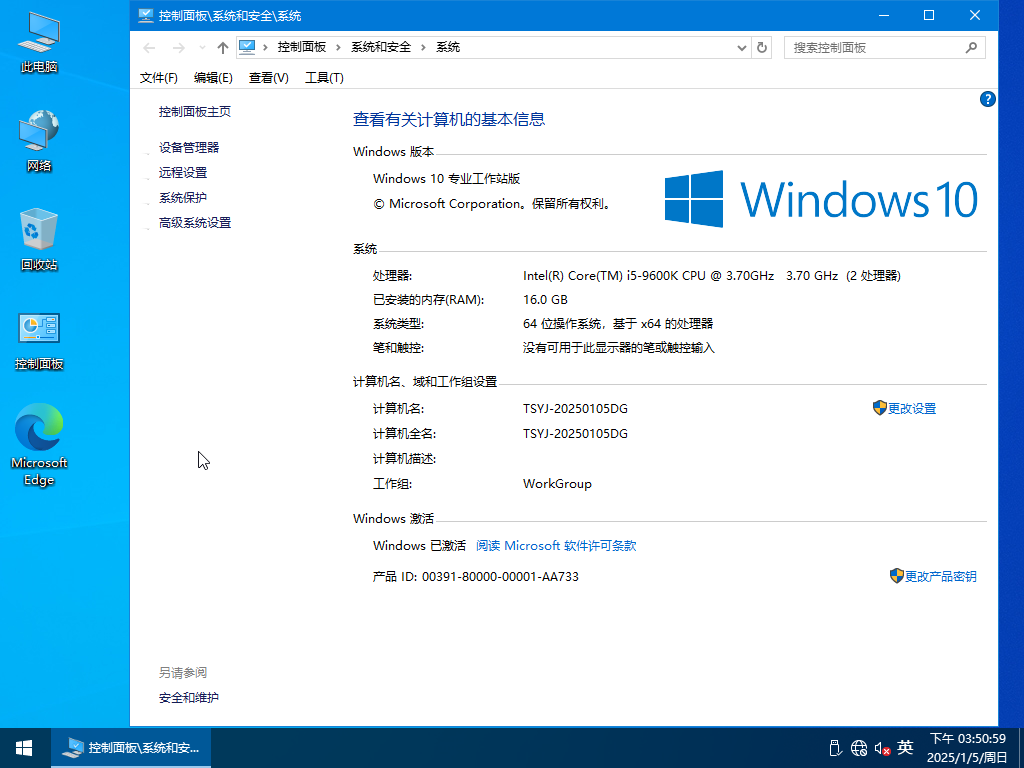Open the network globe tray icon
The width and height of the screenshot is (1024, 768).
859,748
